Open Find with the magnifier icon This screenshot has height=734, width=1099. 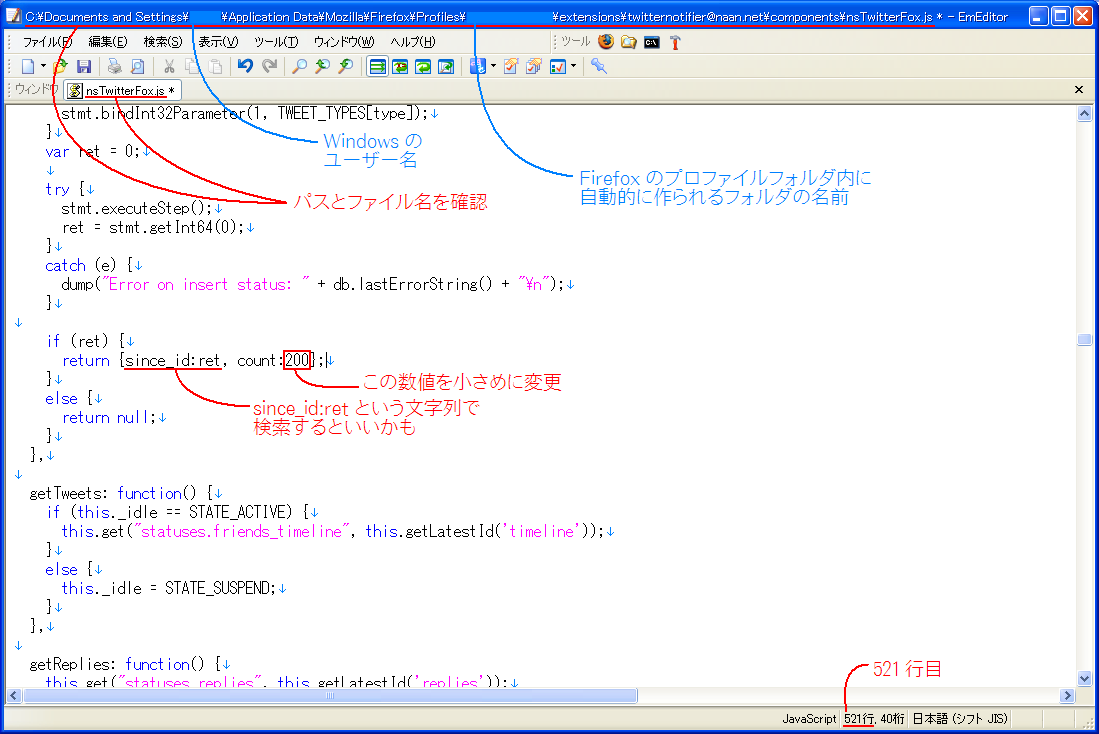tap(299, 66)
